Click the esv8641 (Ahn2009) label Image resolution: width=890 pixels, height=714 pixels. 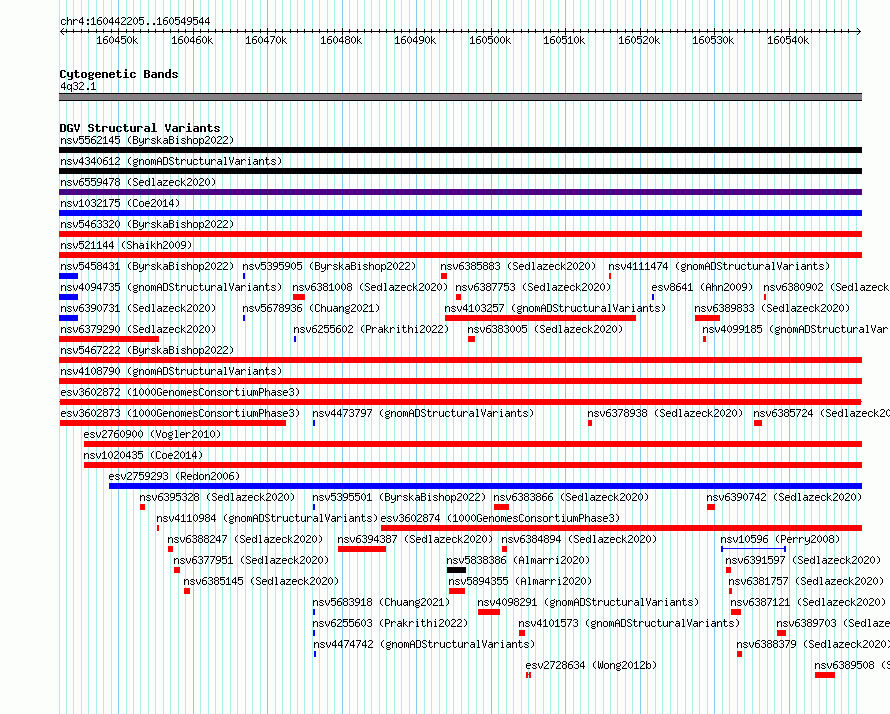pos(702,287)
